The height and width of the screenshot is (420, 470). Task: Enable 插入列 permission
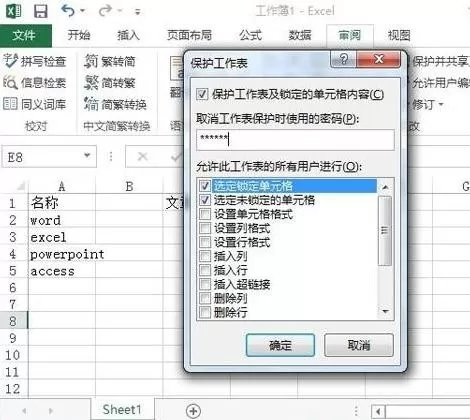coord(205,256)
